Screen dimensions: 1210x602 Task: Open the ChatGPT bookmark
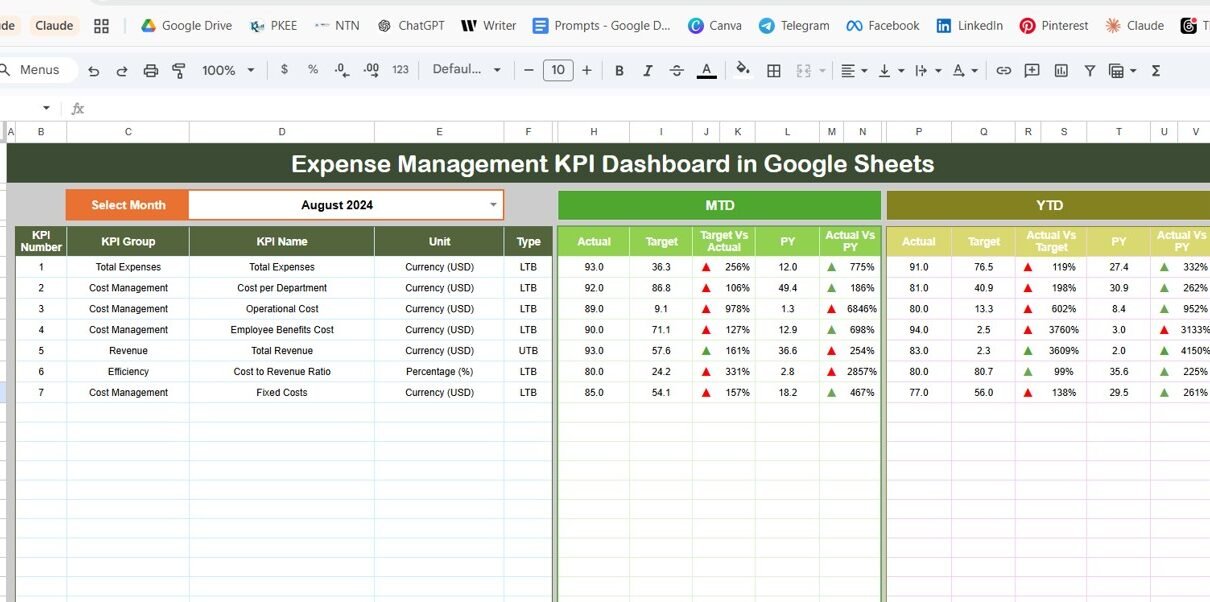[410, 25]
